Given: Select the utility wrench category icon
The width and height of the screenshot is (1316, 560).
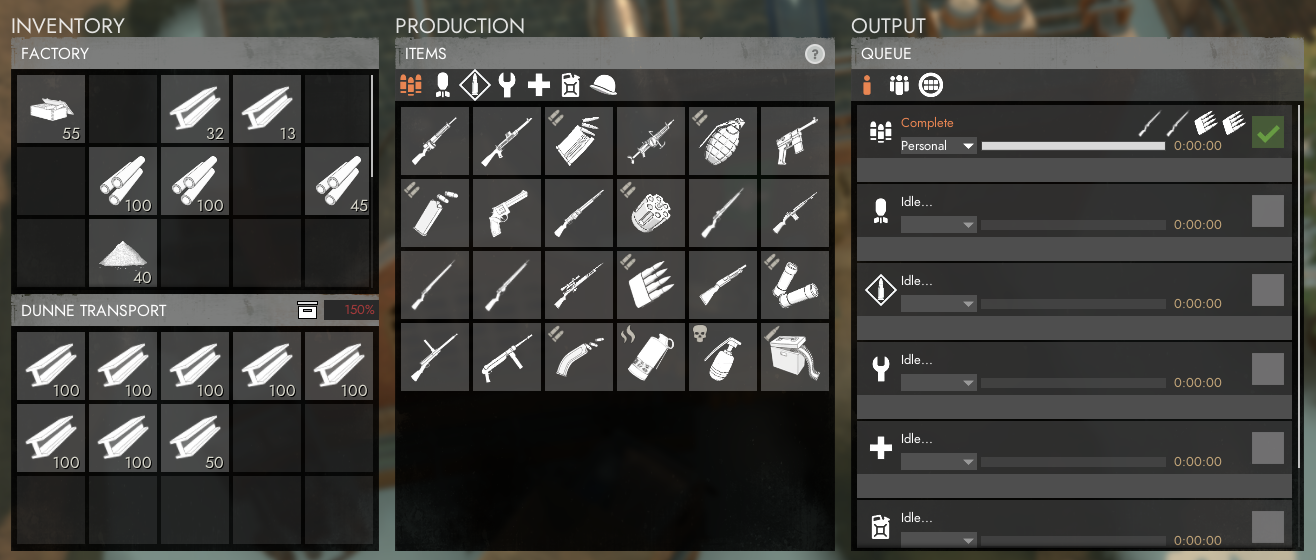Looking at the screenshot, I should (x=506, y=85).
